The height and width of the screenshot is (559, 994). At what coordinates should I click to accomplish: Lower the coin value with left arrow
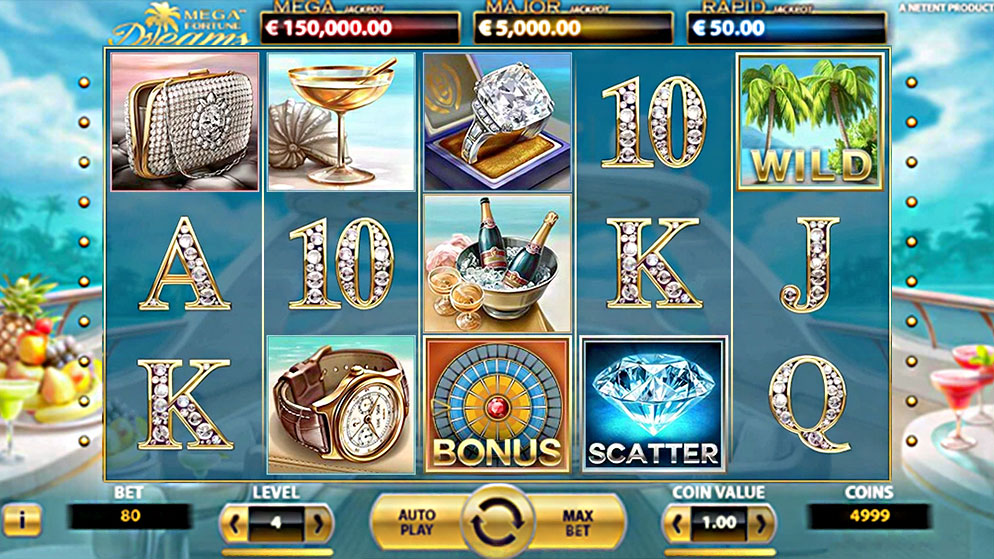pos(676,524)
